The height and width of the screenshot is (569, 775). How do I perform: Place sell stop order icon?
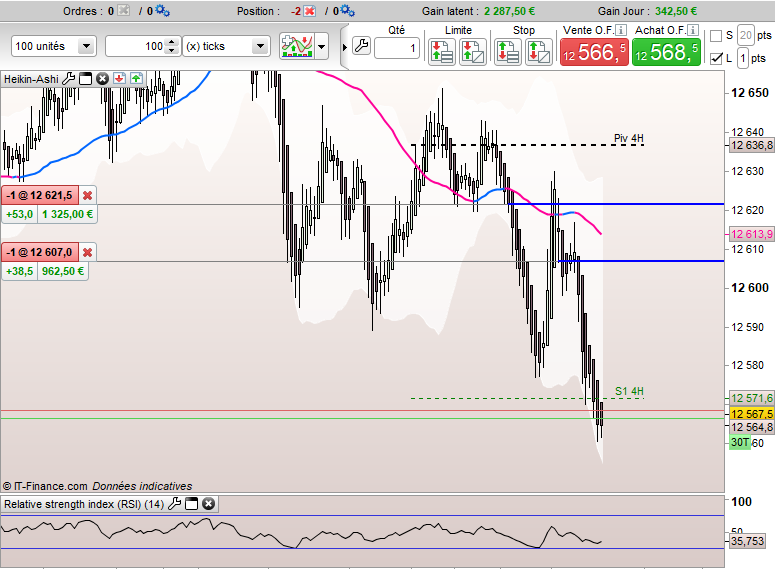point(538,51)
